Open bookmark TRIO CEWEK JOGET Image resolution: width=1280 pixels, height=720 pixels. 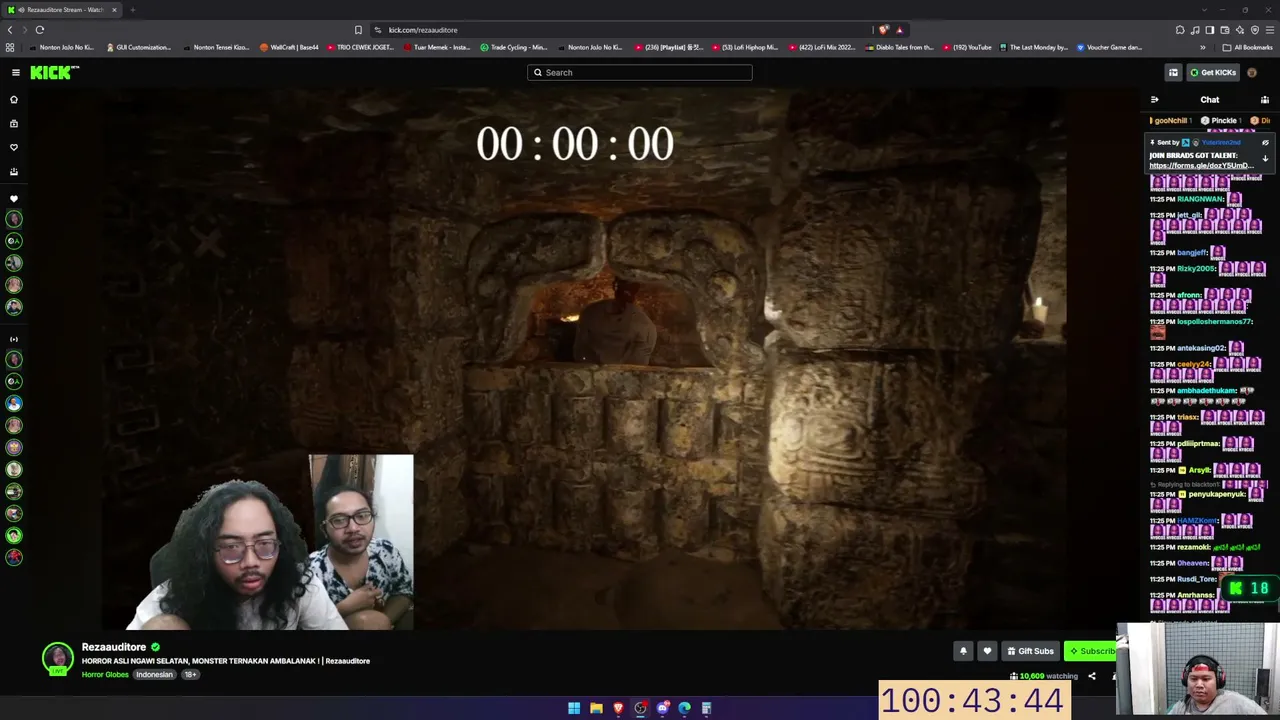coord(360,47)
